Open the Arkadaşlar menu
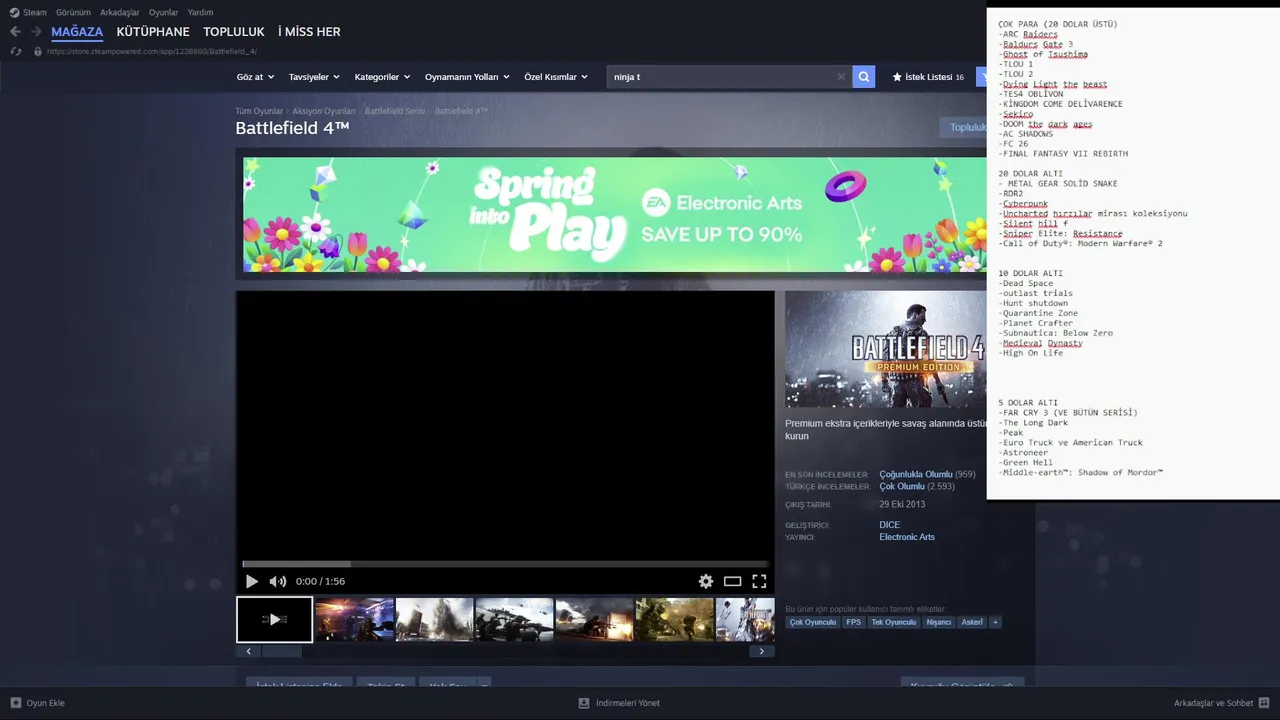1280x720 pixels. click(x=119, y=13)
